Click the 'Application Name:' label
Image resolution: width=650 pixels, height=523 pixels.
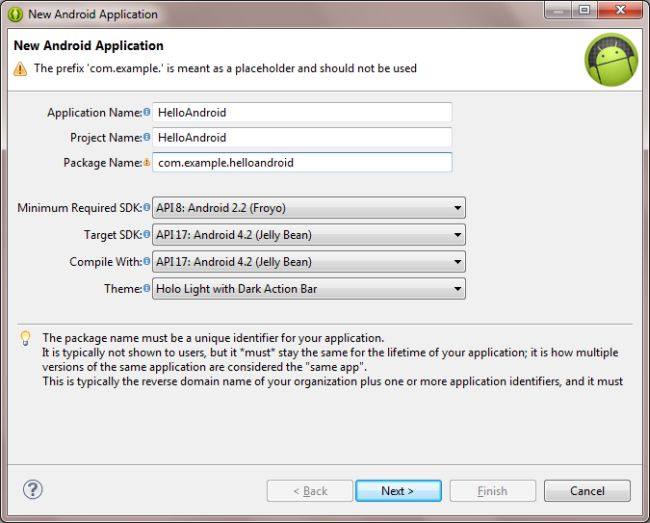(x=95, y=112)
